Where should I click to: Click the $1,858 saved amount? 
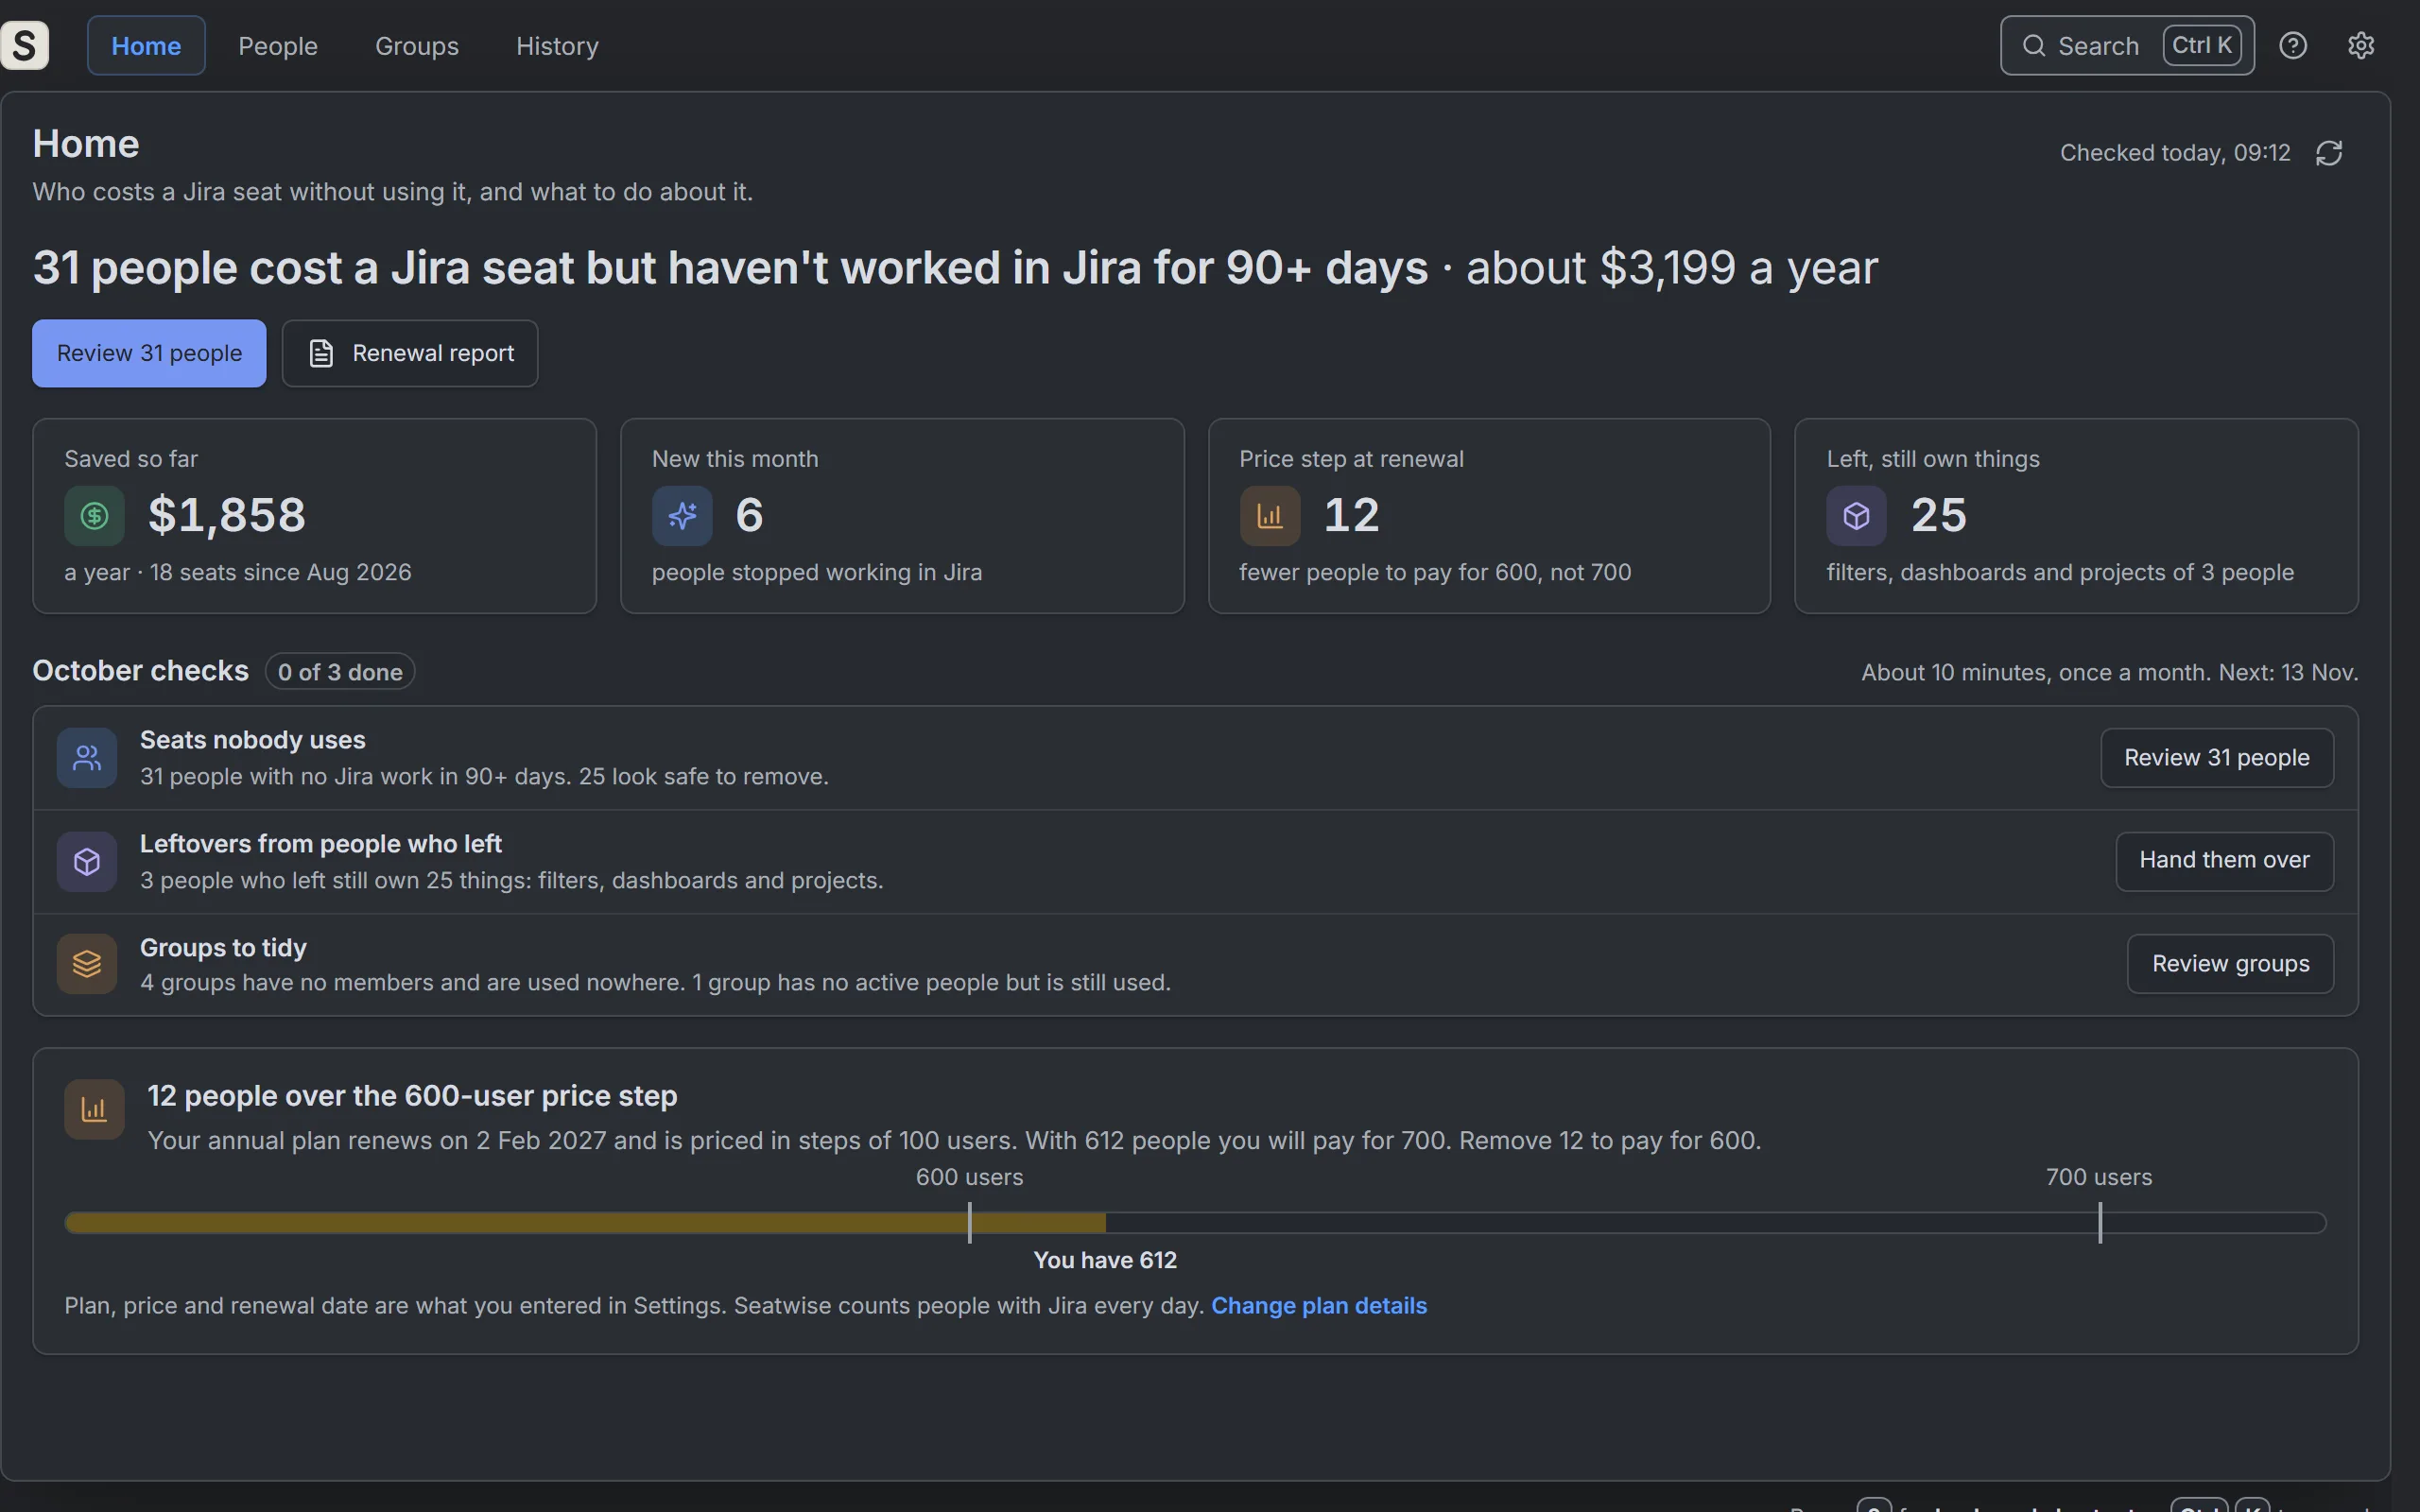tap(227, 515)
